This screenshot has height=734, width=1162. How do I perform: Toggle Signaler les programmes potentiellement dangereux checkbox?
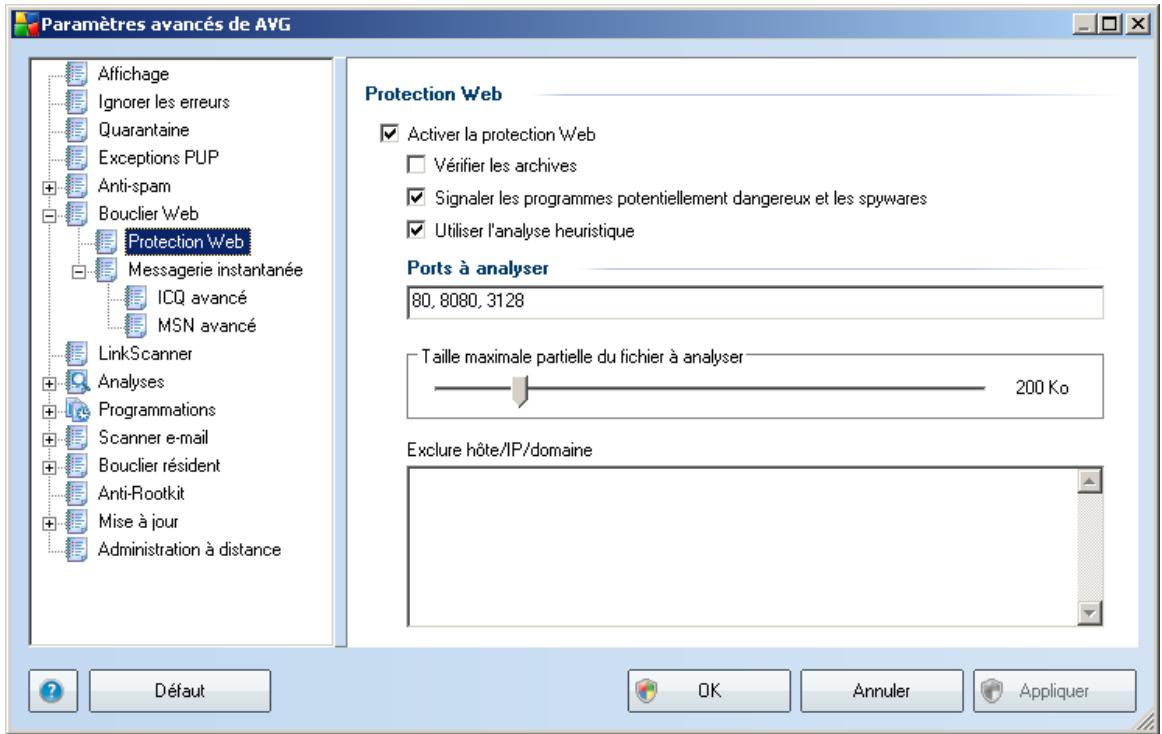coord(416,197)
